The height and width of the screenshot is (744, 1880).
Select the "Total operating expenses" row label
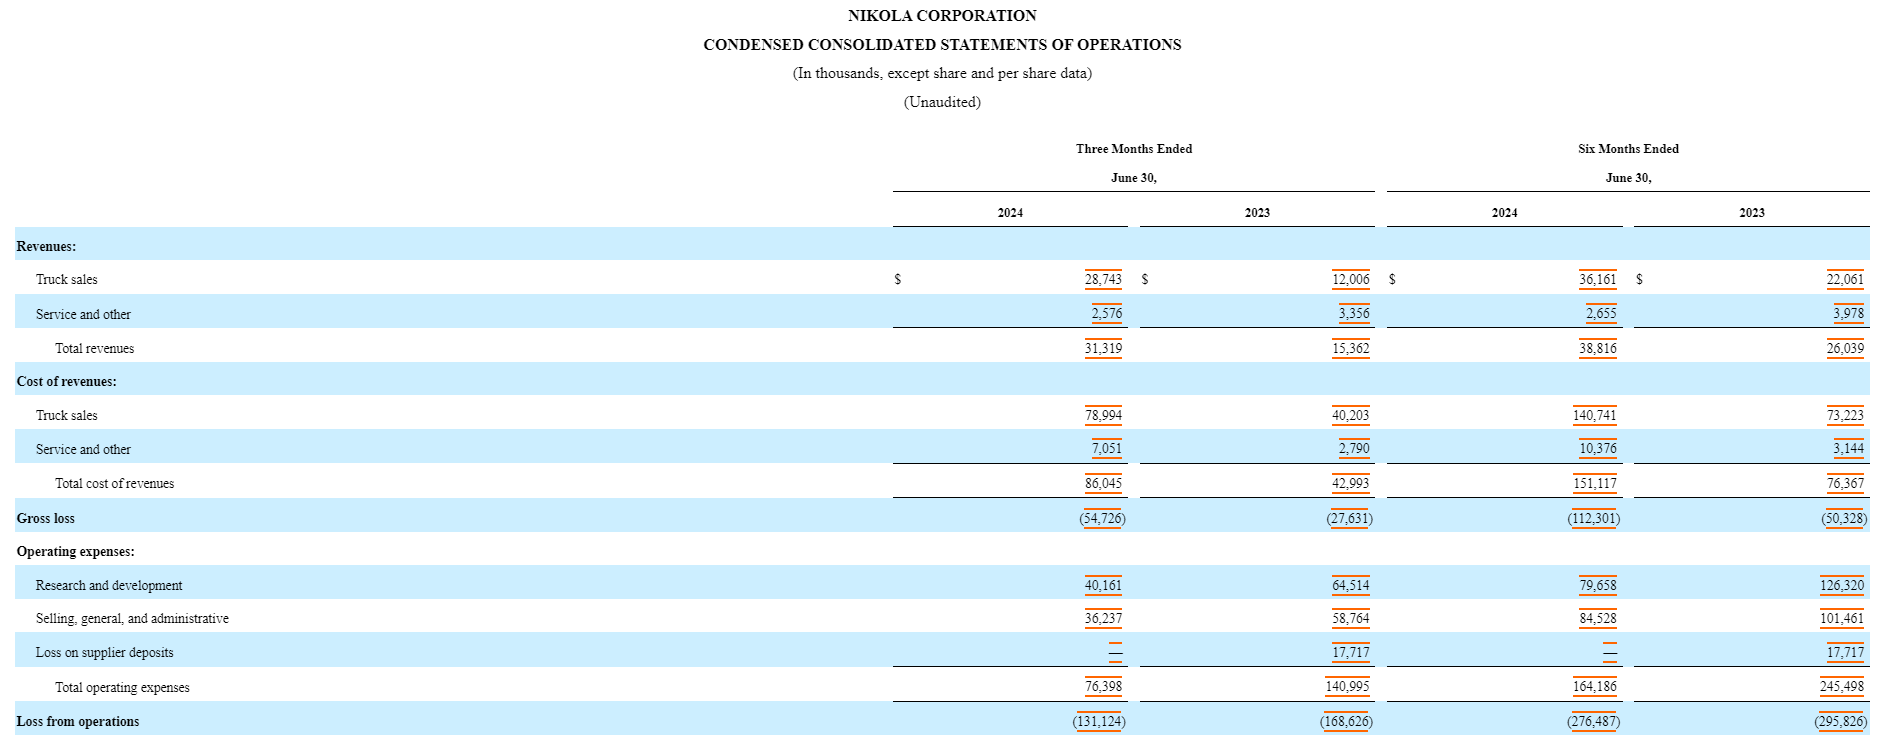pyautogui.click(x=122, y=688)
